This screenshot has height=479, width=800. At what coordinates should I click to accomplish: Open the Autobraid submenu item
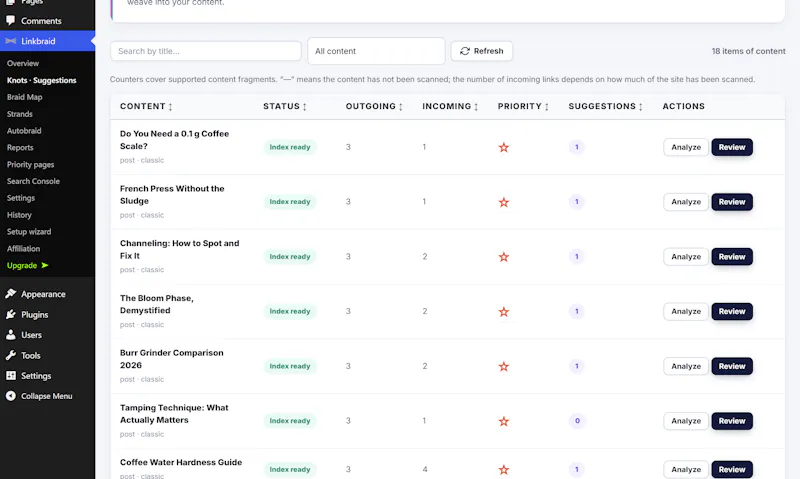(24, 131)
